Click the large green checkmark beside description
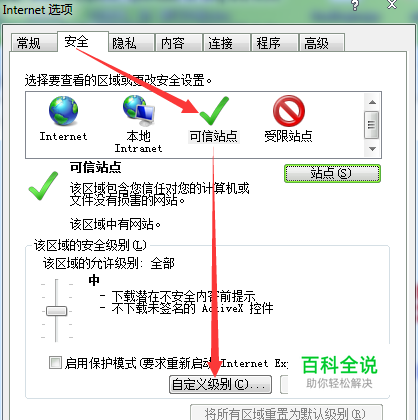418x420 pixels. (43, 186)
